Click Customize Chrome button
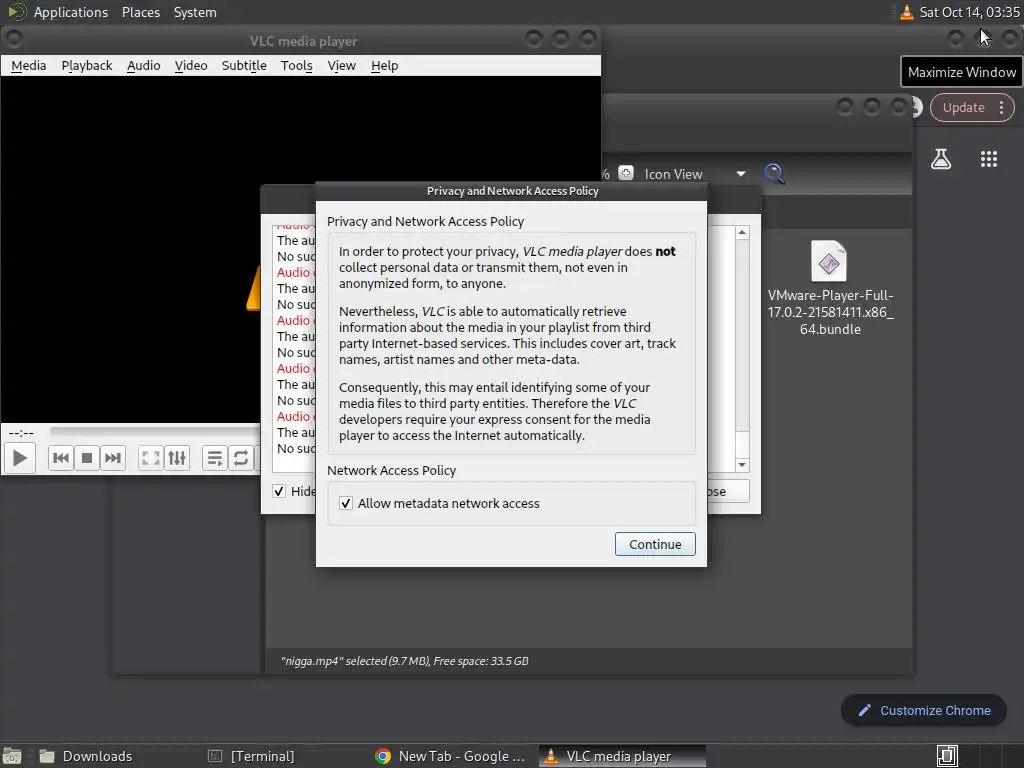Image resolution: width=1024 pixels, height=768 pixels. 924,711
